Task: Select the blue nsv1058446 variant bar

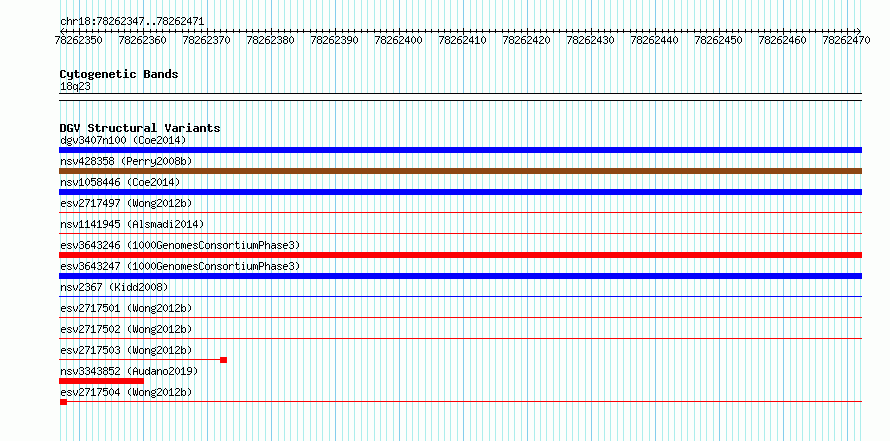Action: (x=460, y=192)
